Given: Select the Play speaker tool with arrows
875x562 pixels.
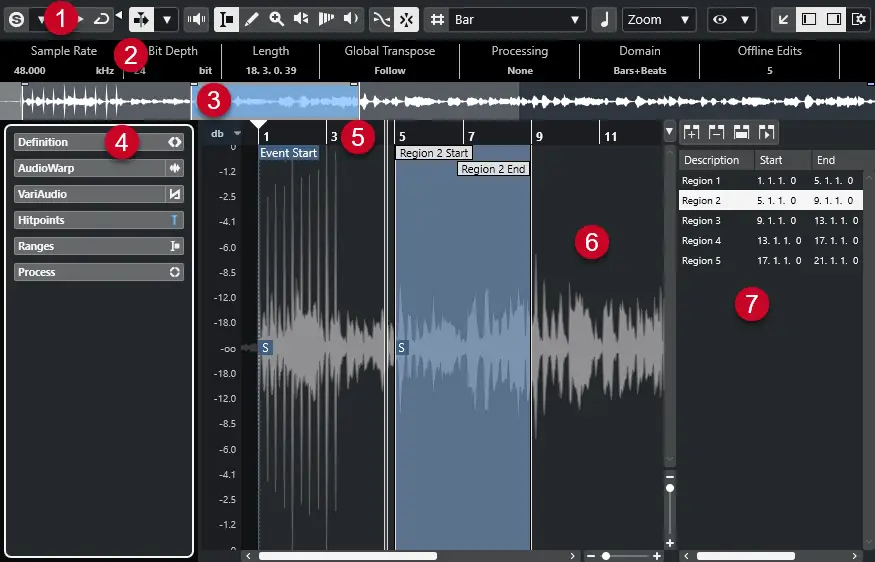Looking at the screenshot, I should tap(301, 20).
